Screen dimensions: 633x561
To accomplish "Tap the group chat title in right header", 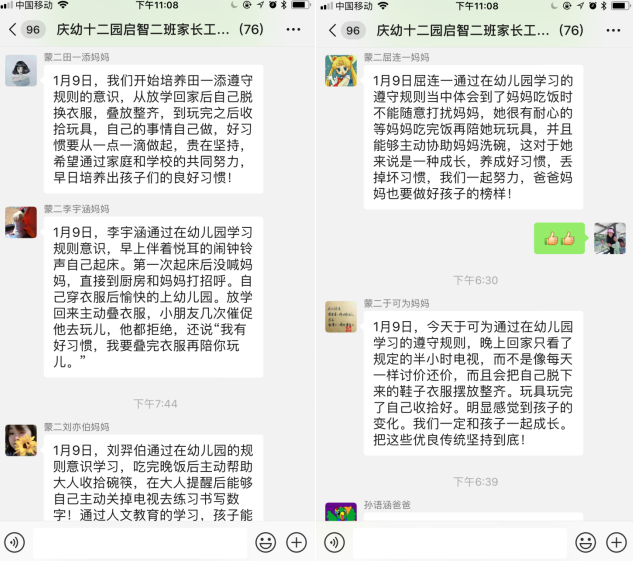I will [x=480, y=30].
